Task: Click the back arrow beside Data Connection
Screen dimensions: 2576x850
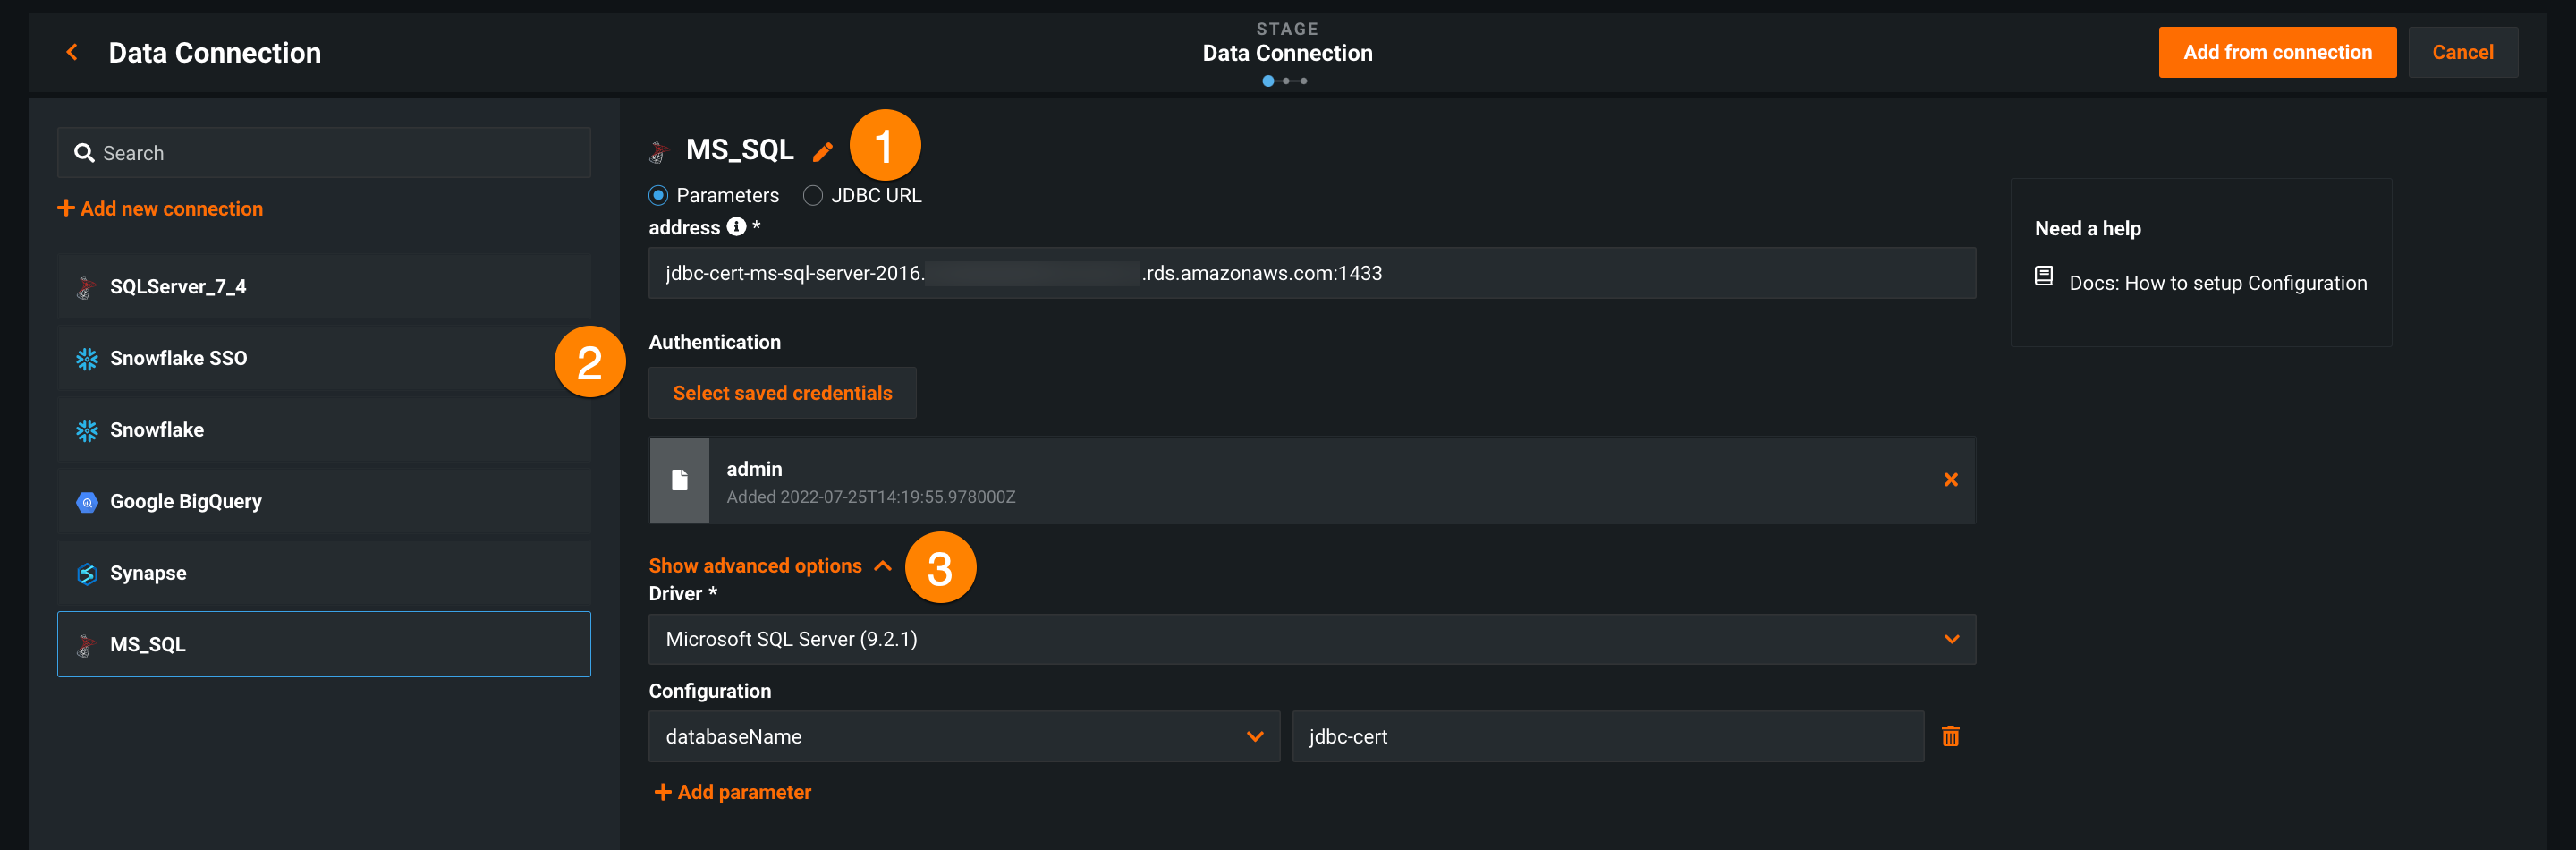Action: 72,52
